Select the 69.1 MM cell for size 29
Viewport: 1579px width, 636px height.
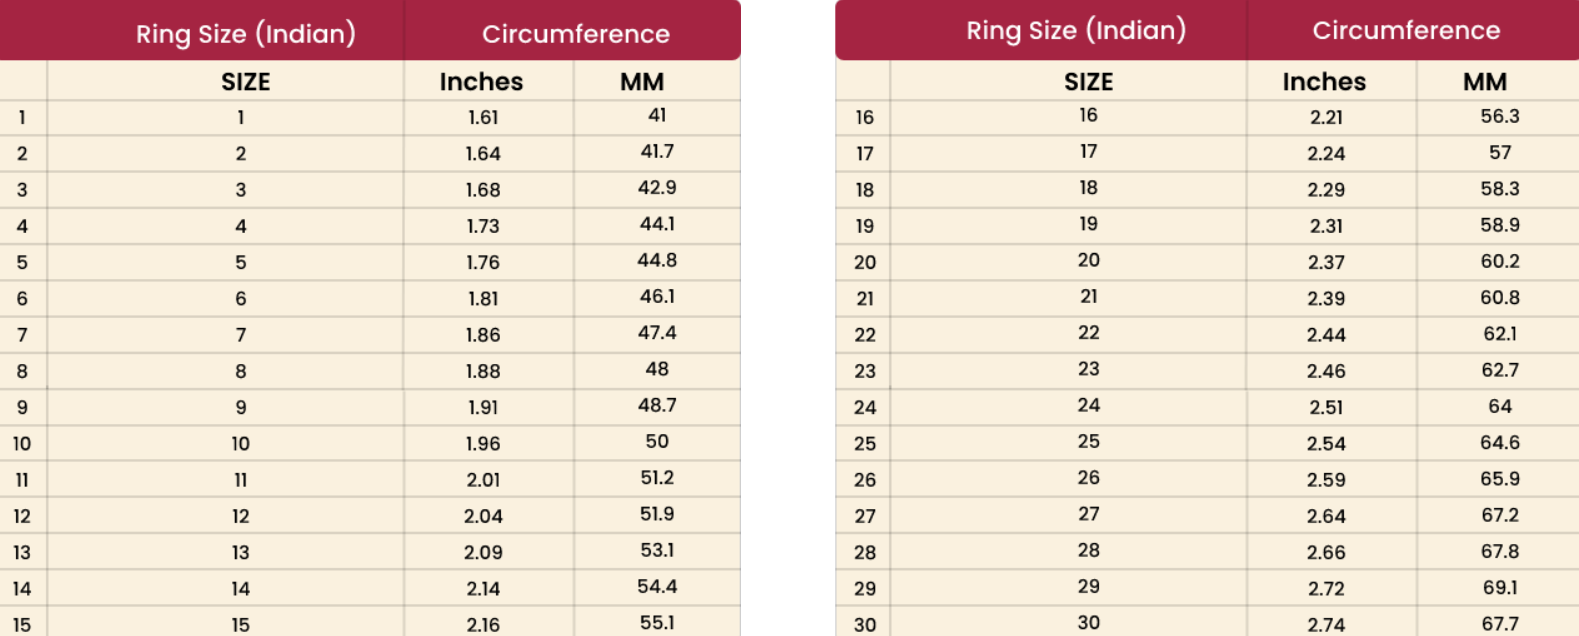(x=1499, y=587)
